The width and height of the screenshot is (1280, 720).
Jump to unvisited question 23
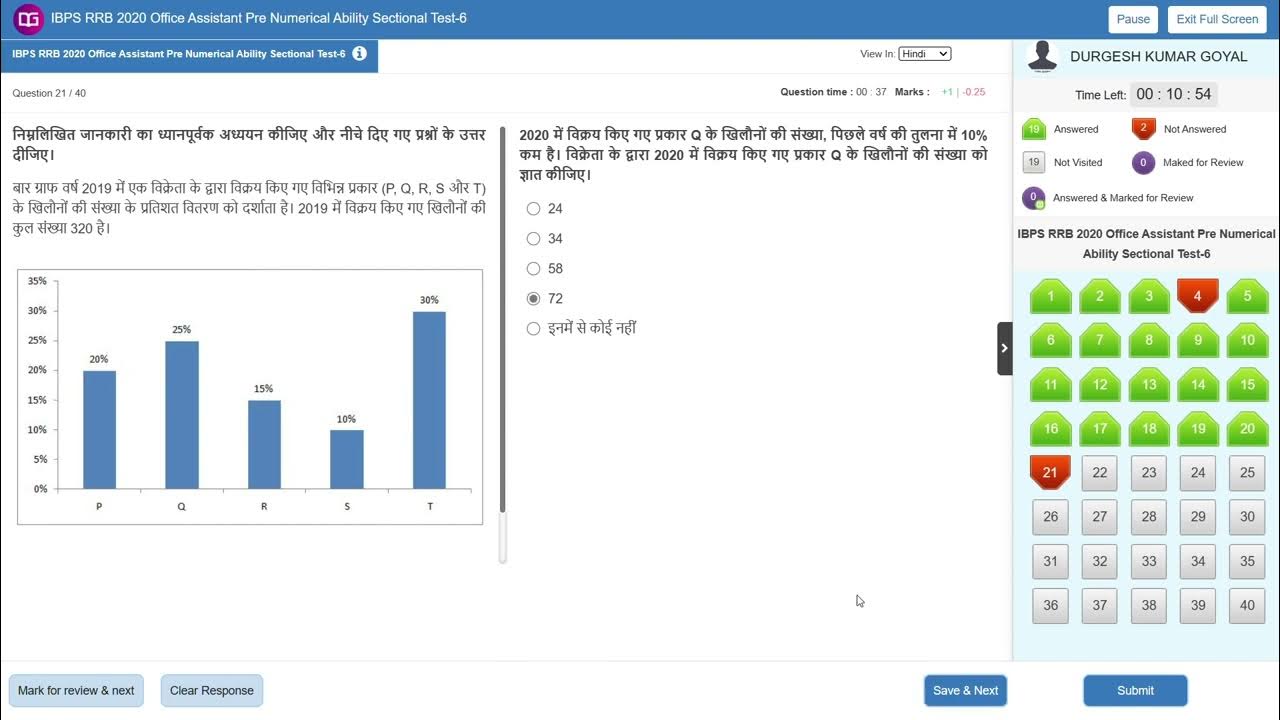pyautogui.click(x=1149, y=473)
